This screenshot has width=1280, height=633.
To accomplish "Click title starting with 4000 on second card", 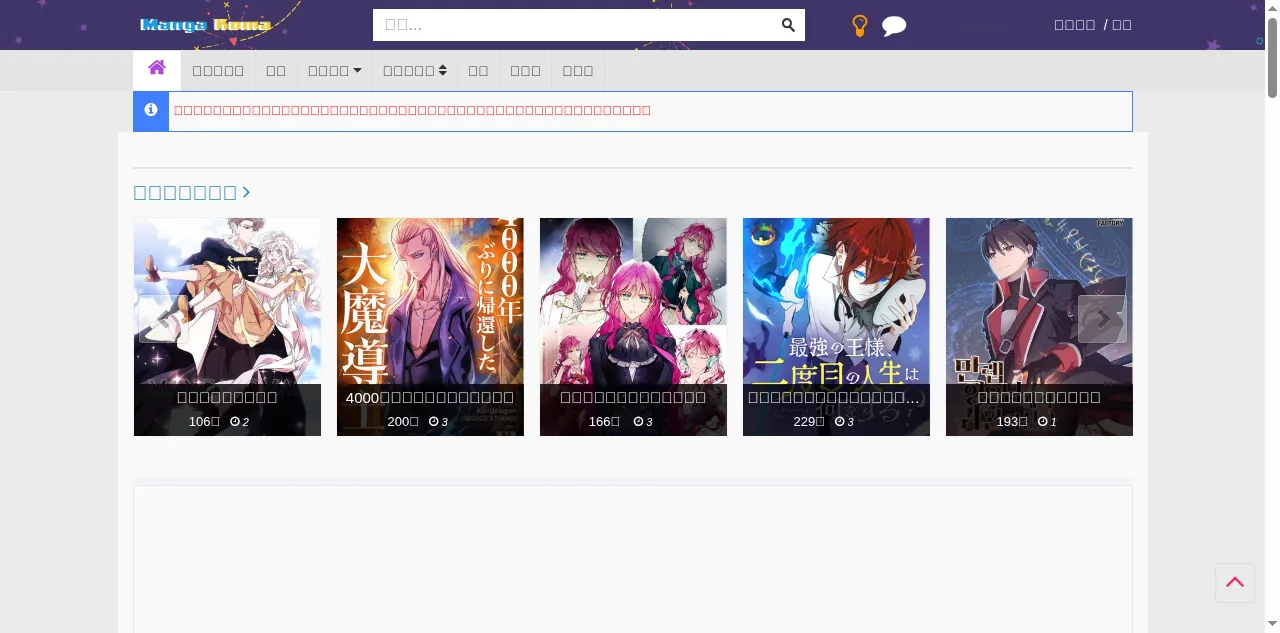I will [430, 397].
